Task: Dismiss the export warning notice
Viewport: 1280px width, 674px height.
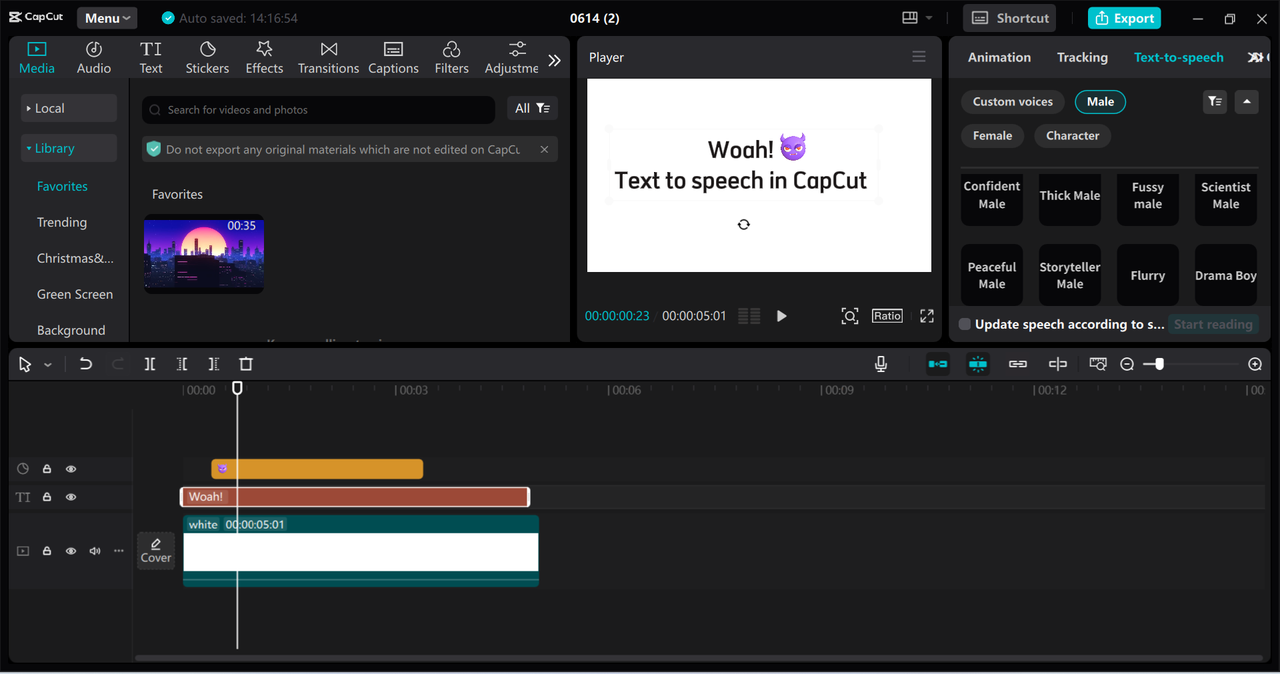Action: click(544, 149)
